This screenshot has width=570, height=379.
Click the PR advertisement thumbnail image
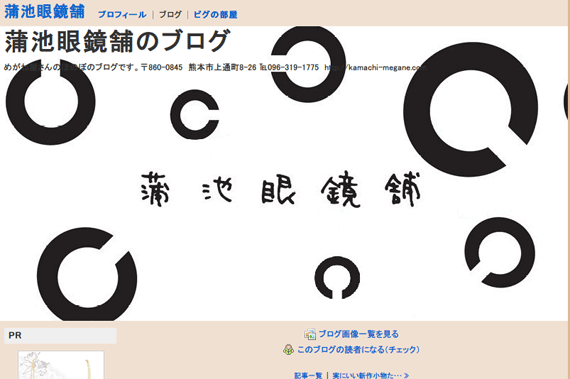[61, 365]
